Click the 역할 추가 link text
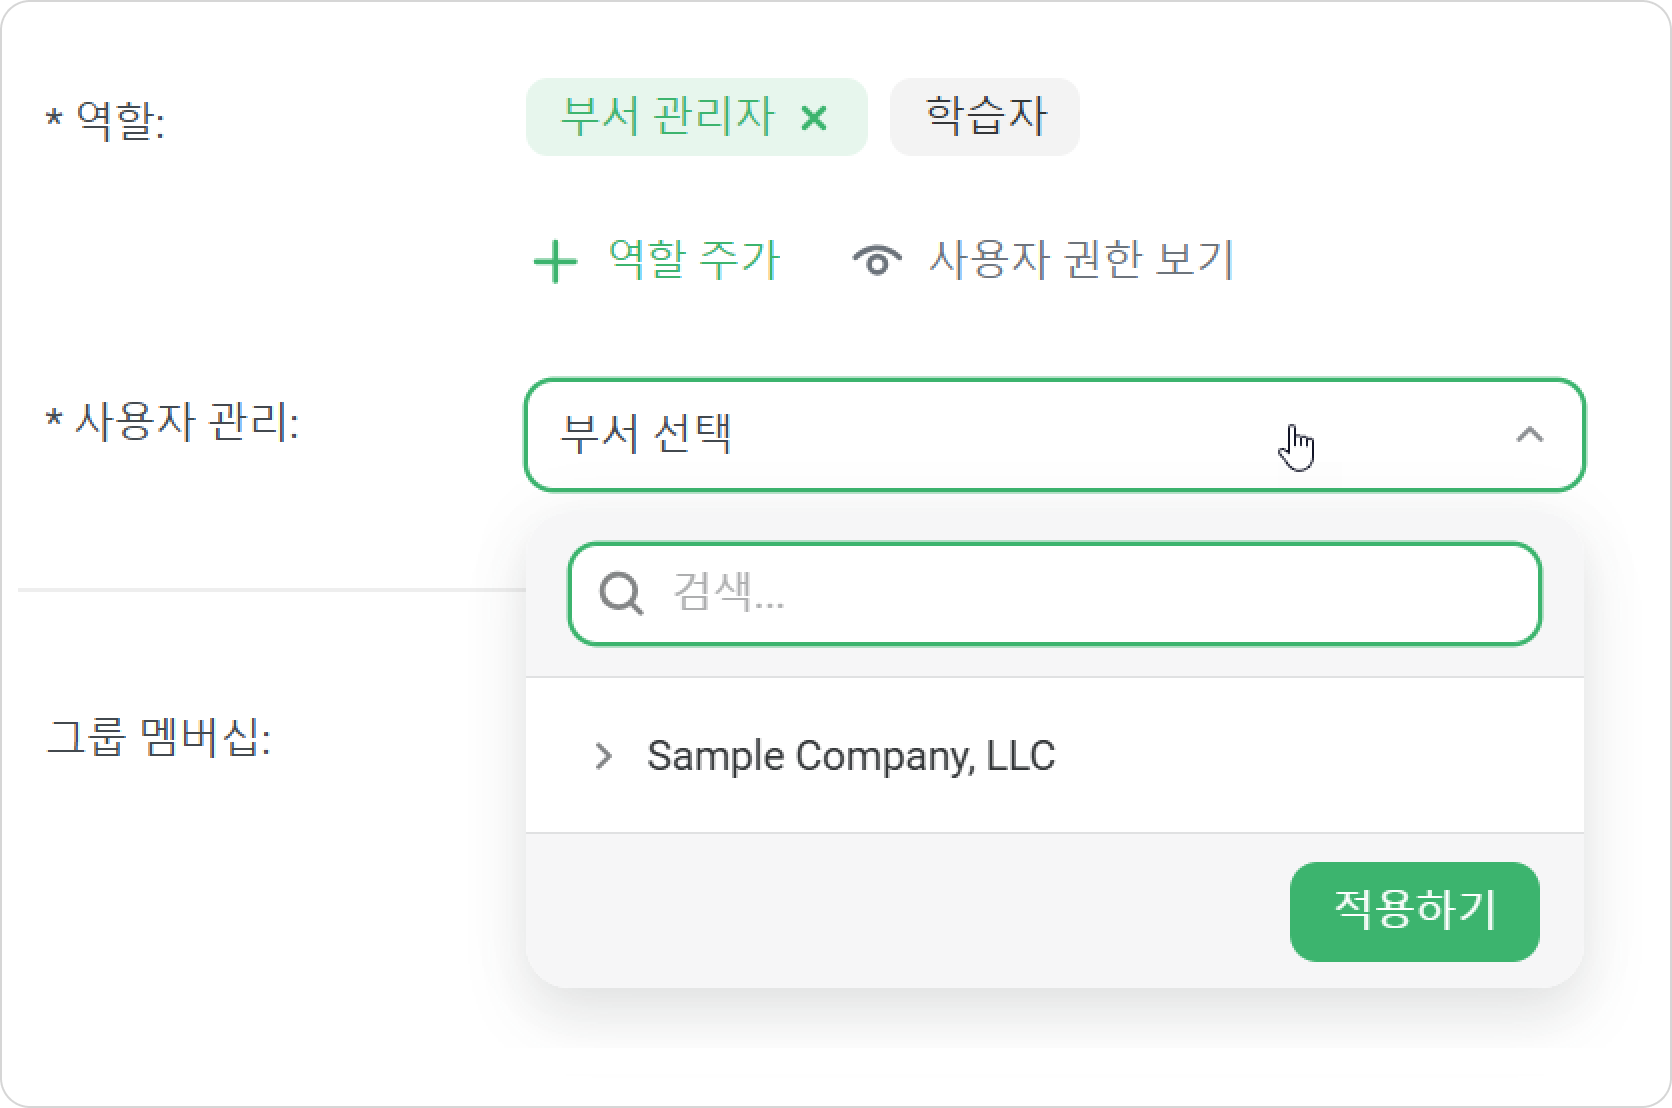The height and width of the screenshot is (1108, 1672). tap(693, 260)
